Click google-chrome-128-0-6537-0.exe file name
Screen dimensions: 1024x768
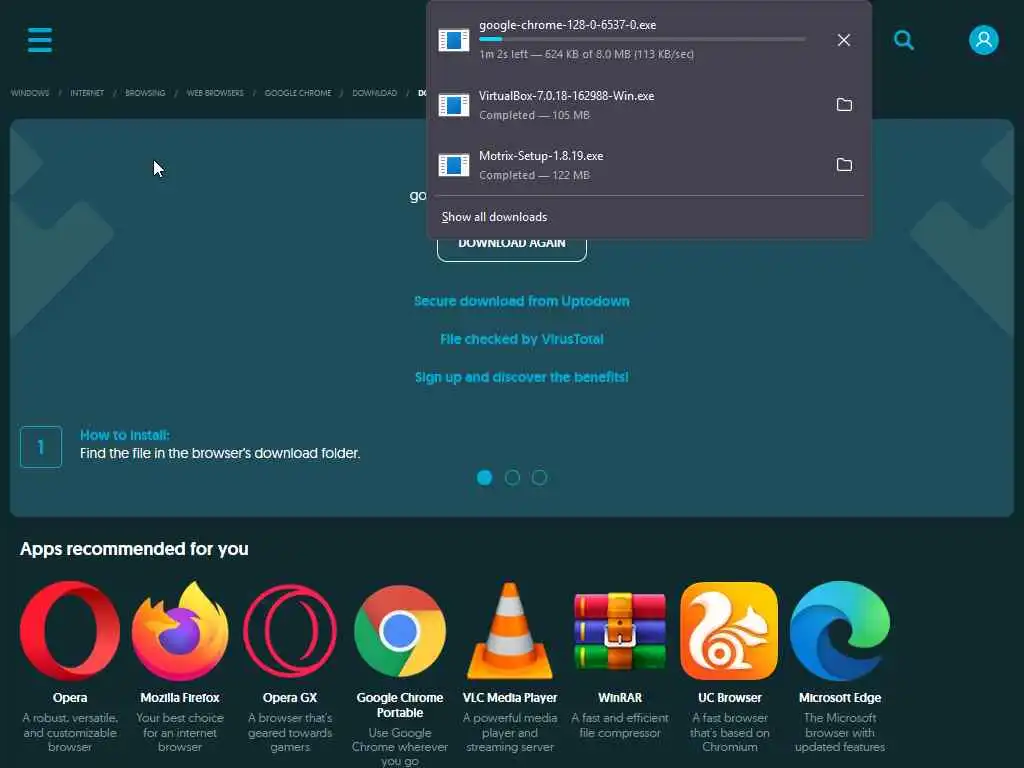point(568,25)
